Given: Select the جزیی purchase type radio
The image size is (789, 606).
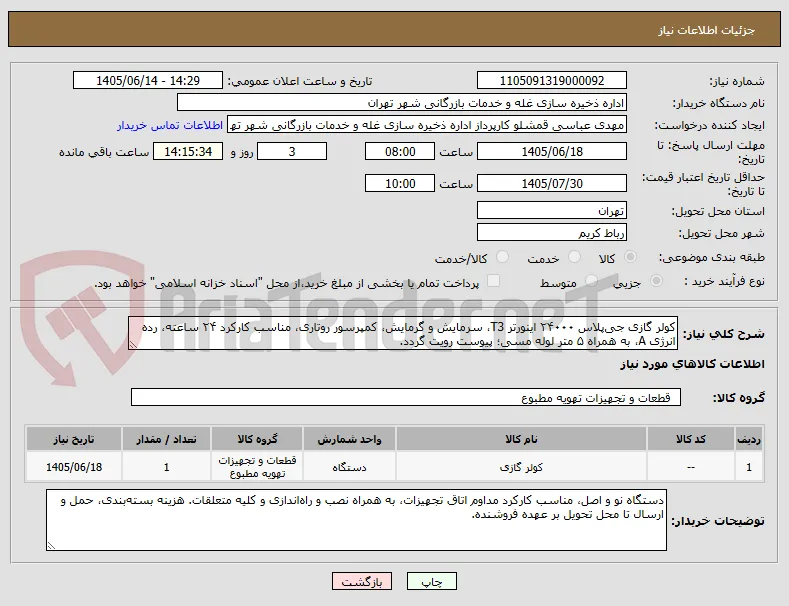Looking at the screenshot, I should pyautogui.click(x=656, y=281).
